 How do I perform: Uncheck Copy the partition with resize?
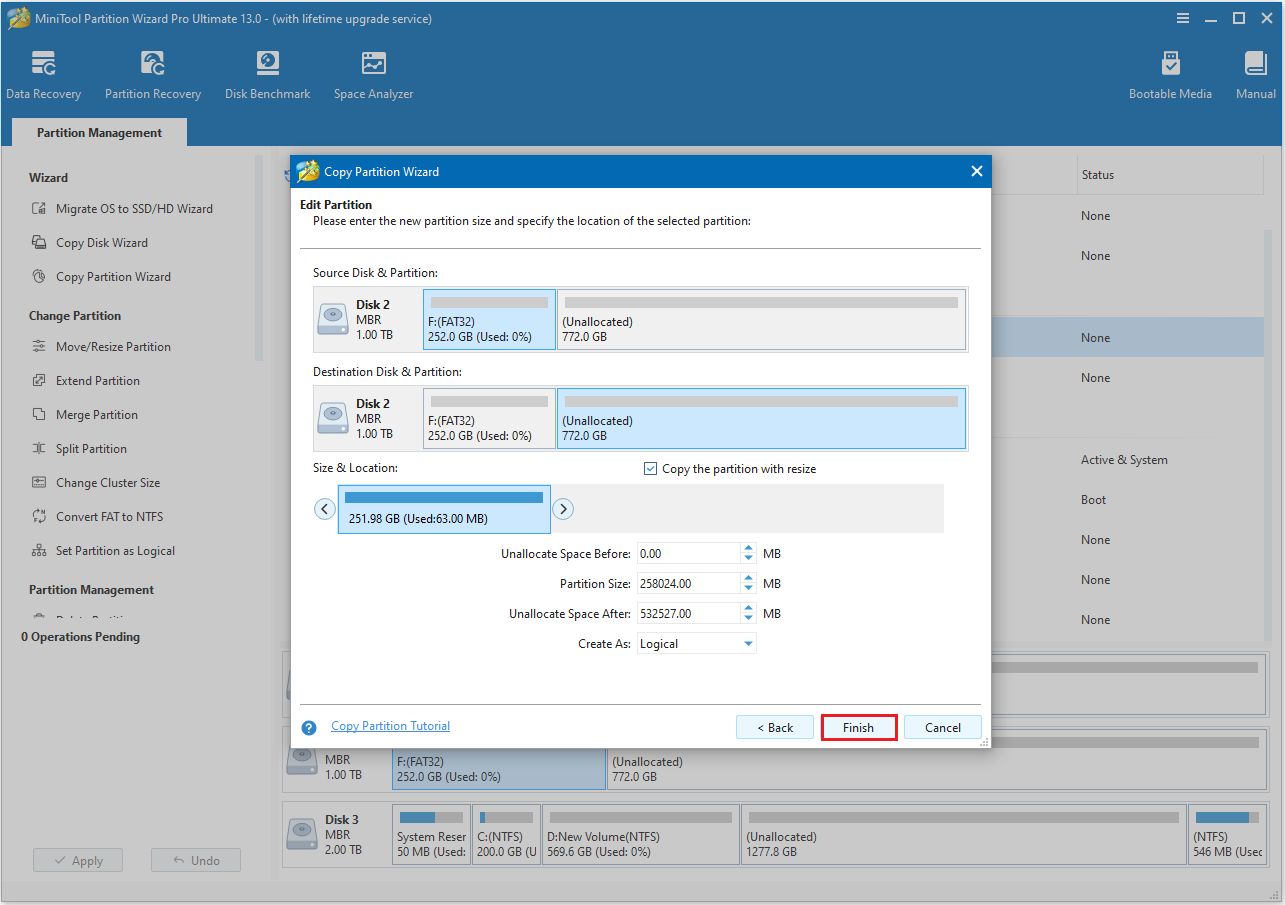[650, 468]
